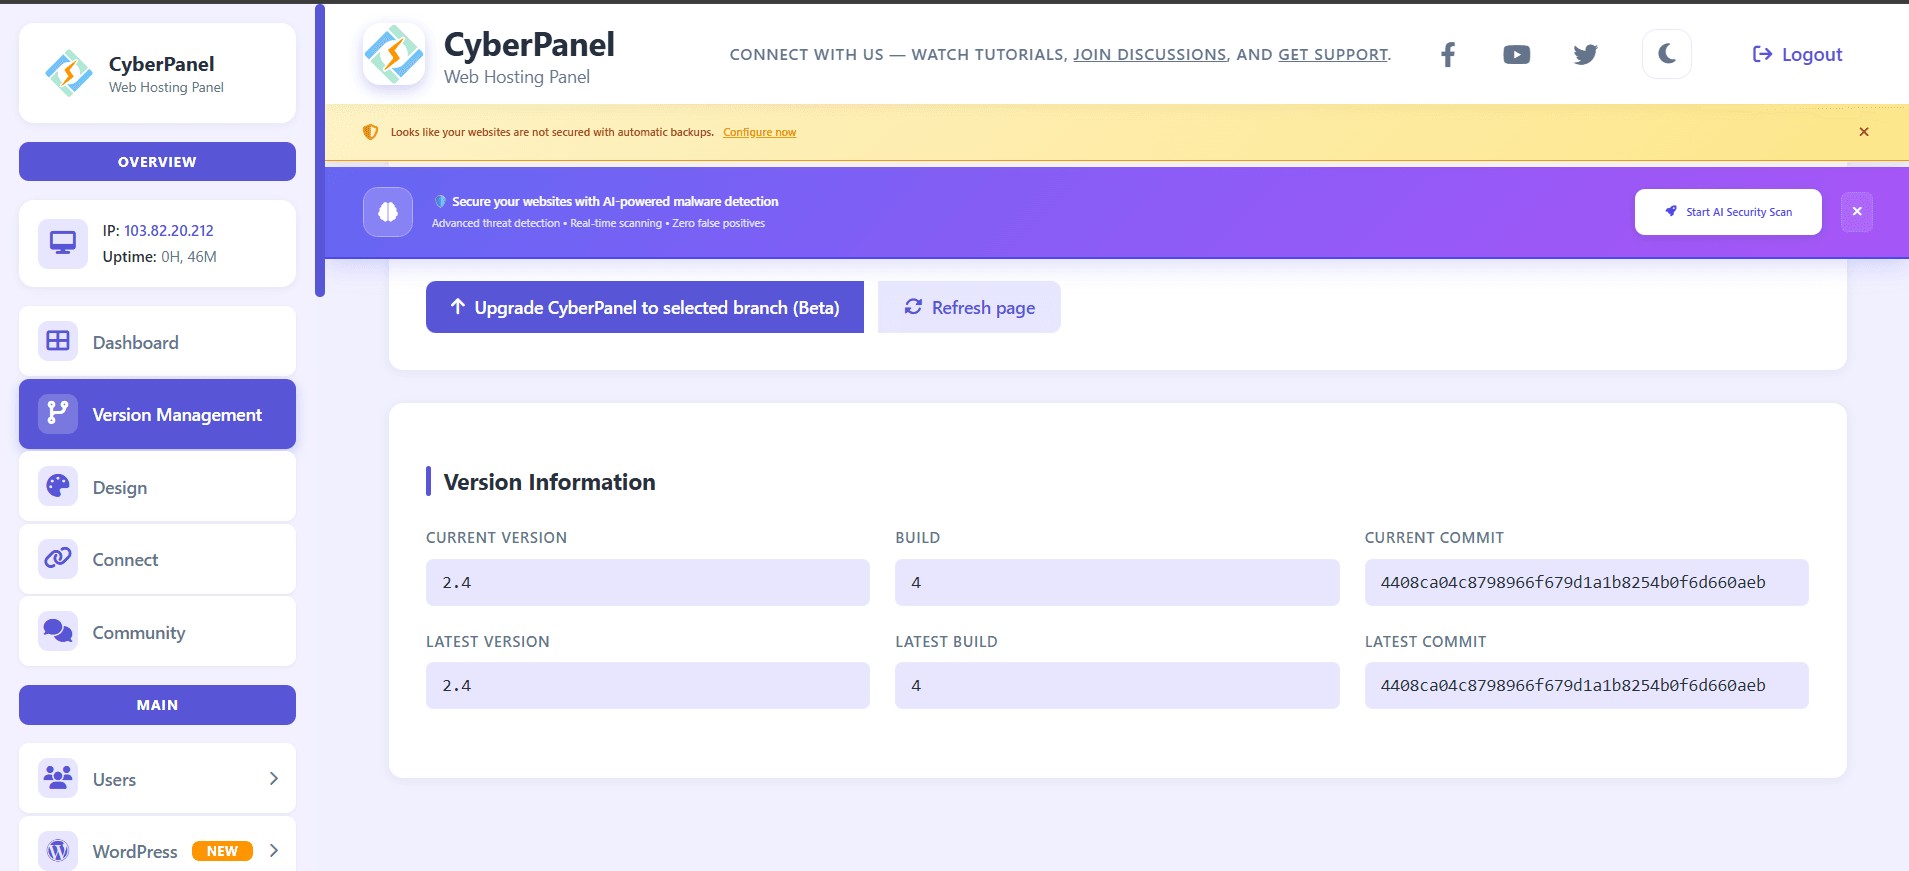Image resolution: width=1909 pixels, height=871 pixels.
Task: Follow the Configure now backup link
Action: 759,132
